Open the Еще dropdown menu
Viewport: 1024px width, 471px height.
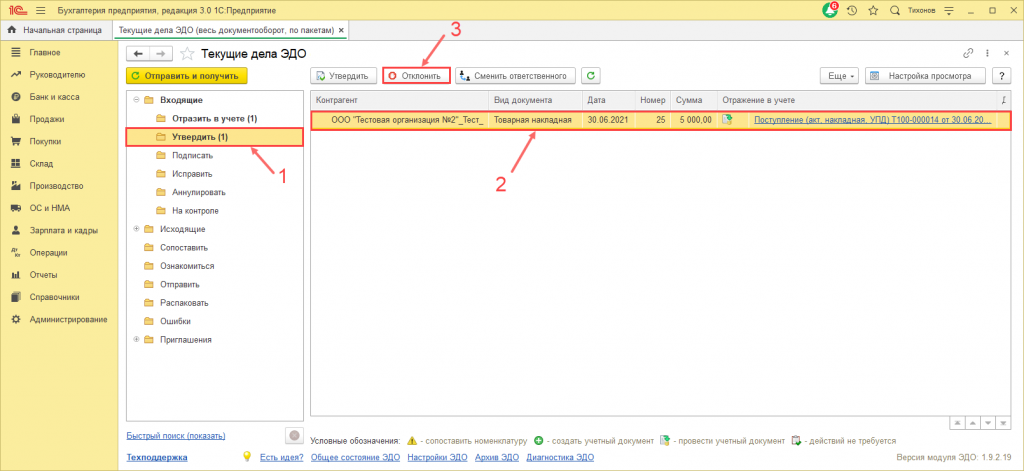[x=840, y=76]
